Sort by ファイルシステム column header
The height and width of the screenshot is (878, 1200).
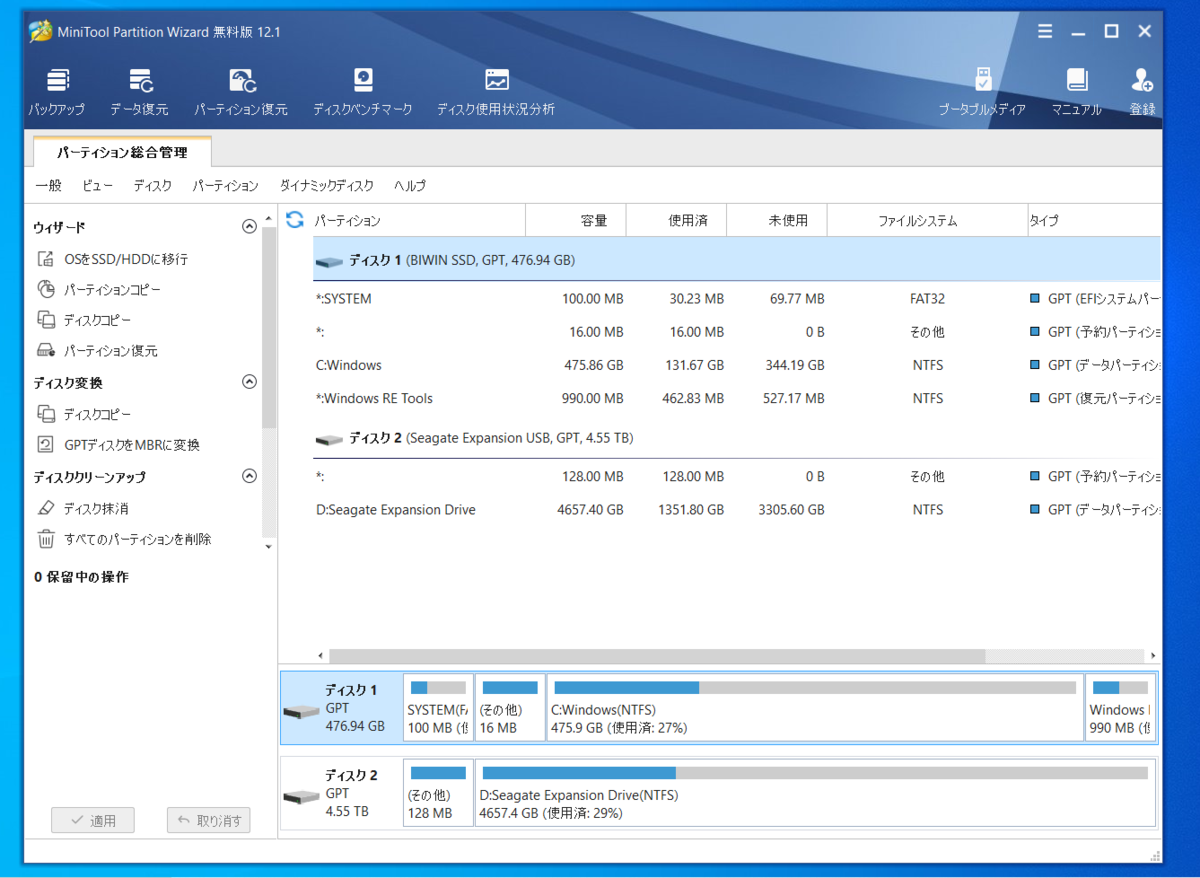(928, 220)
